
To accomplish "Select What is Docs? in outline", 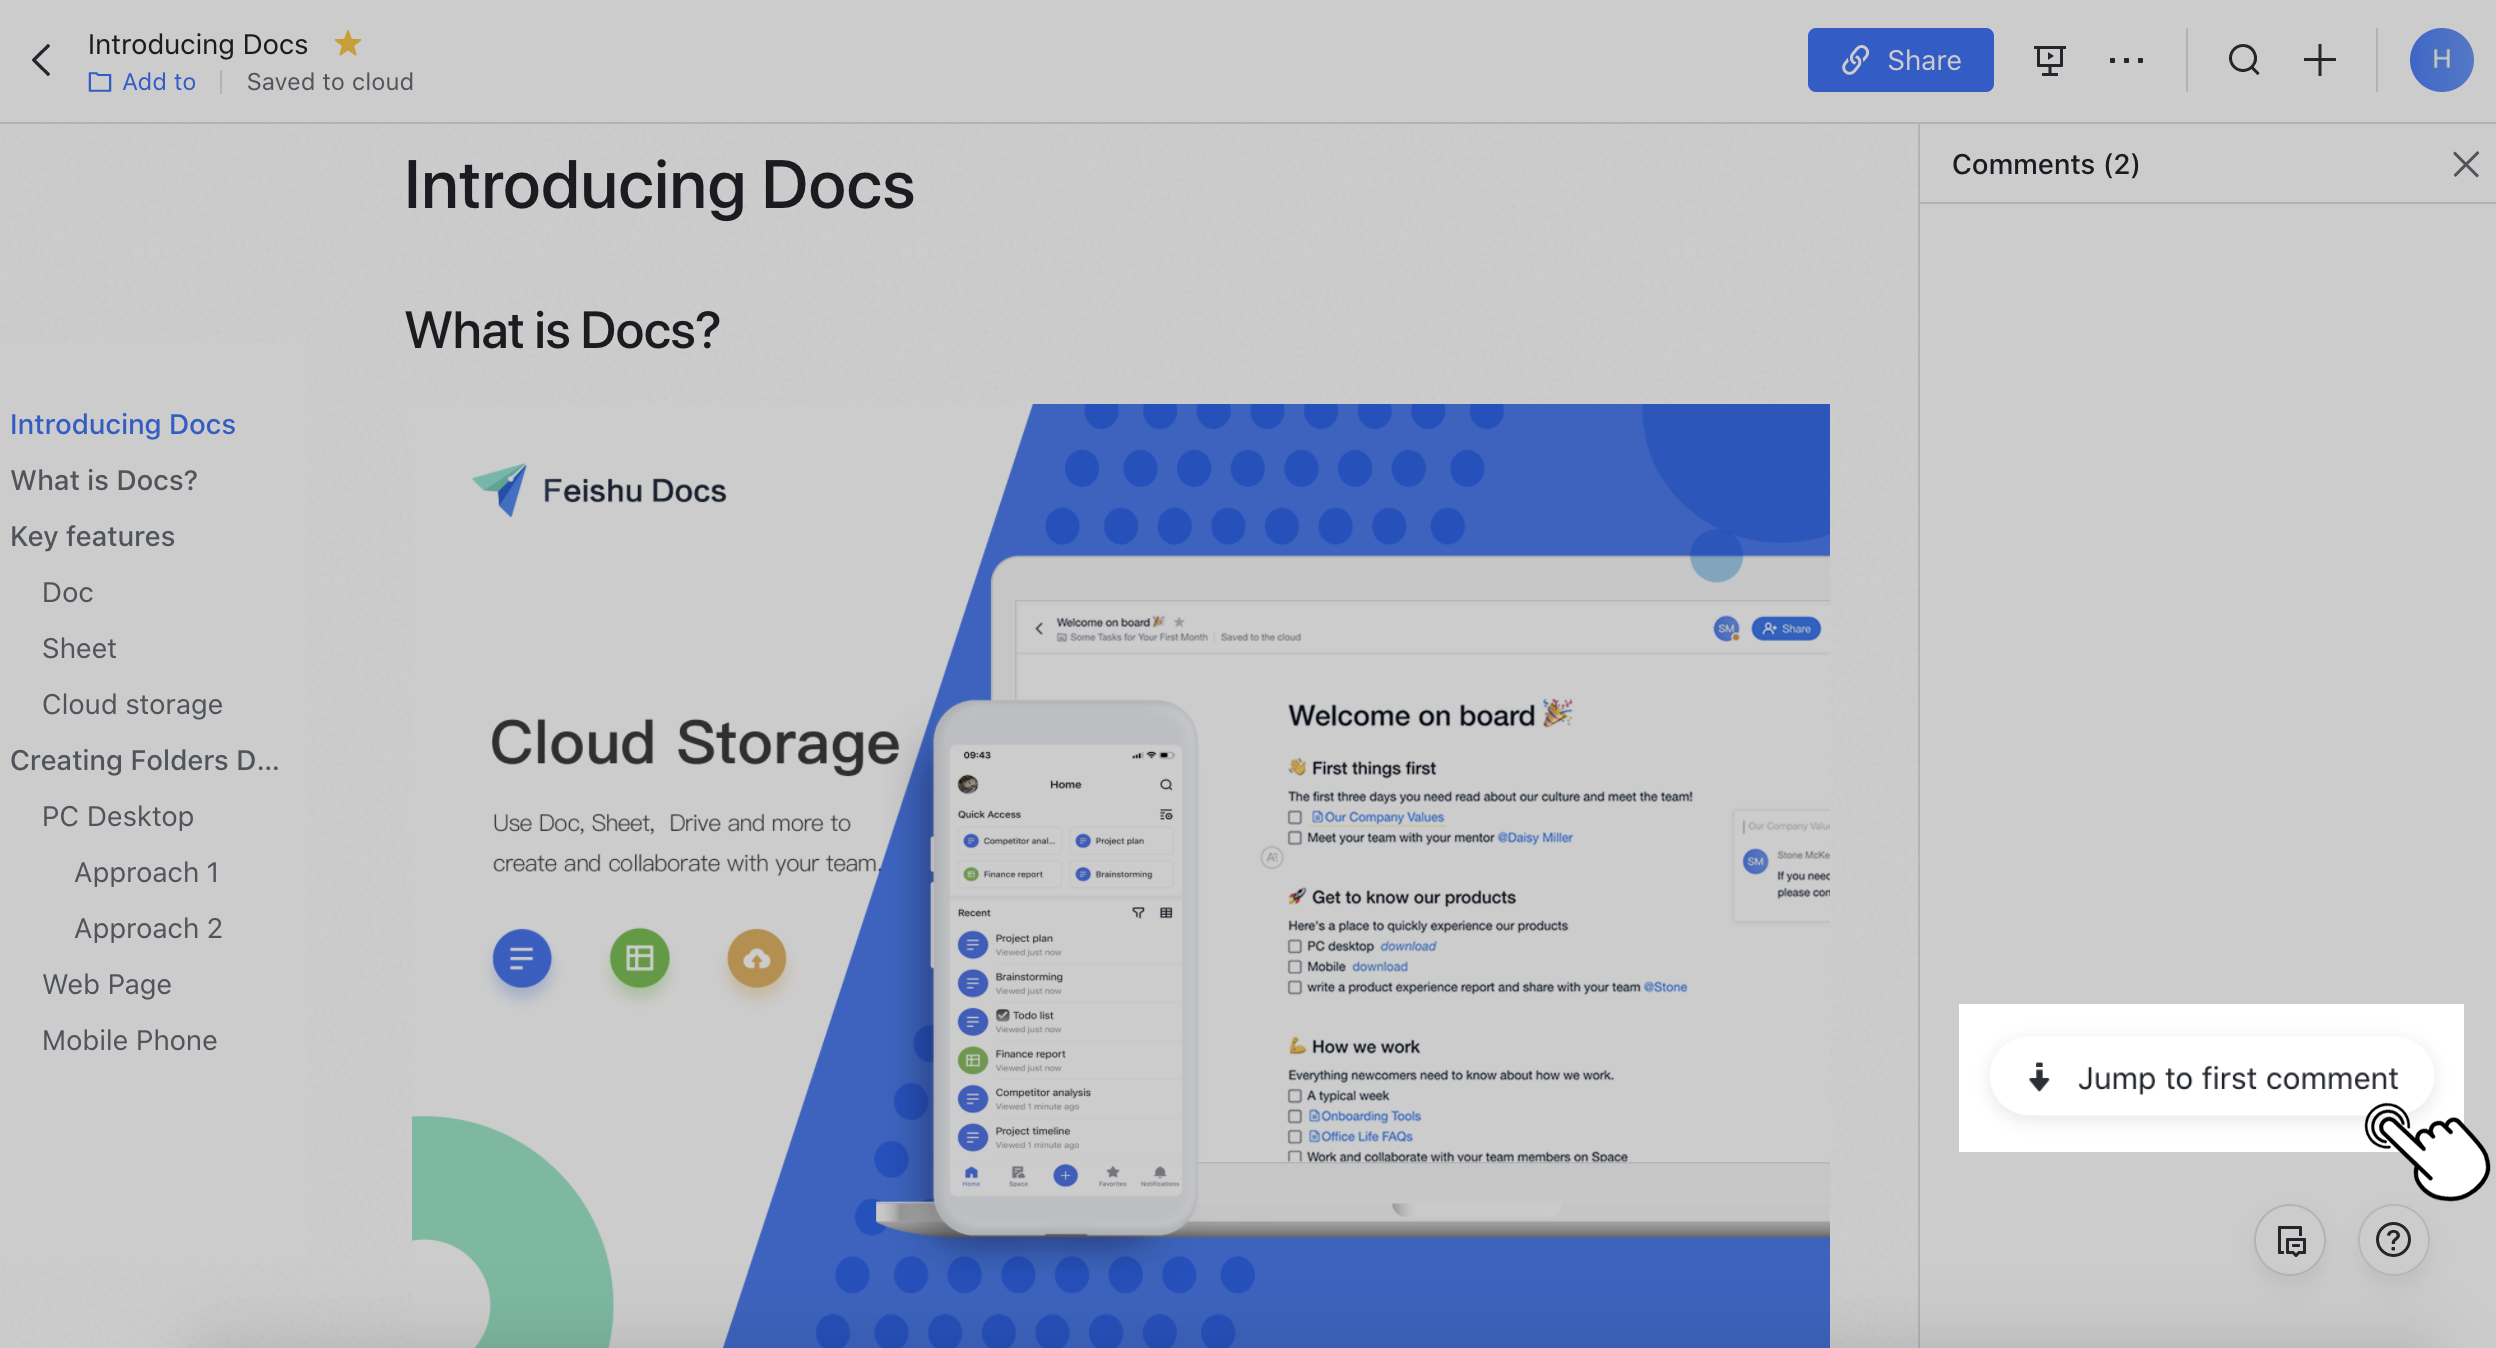I will tap(104, 480).
